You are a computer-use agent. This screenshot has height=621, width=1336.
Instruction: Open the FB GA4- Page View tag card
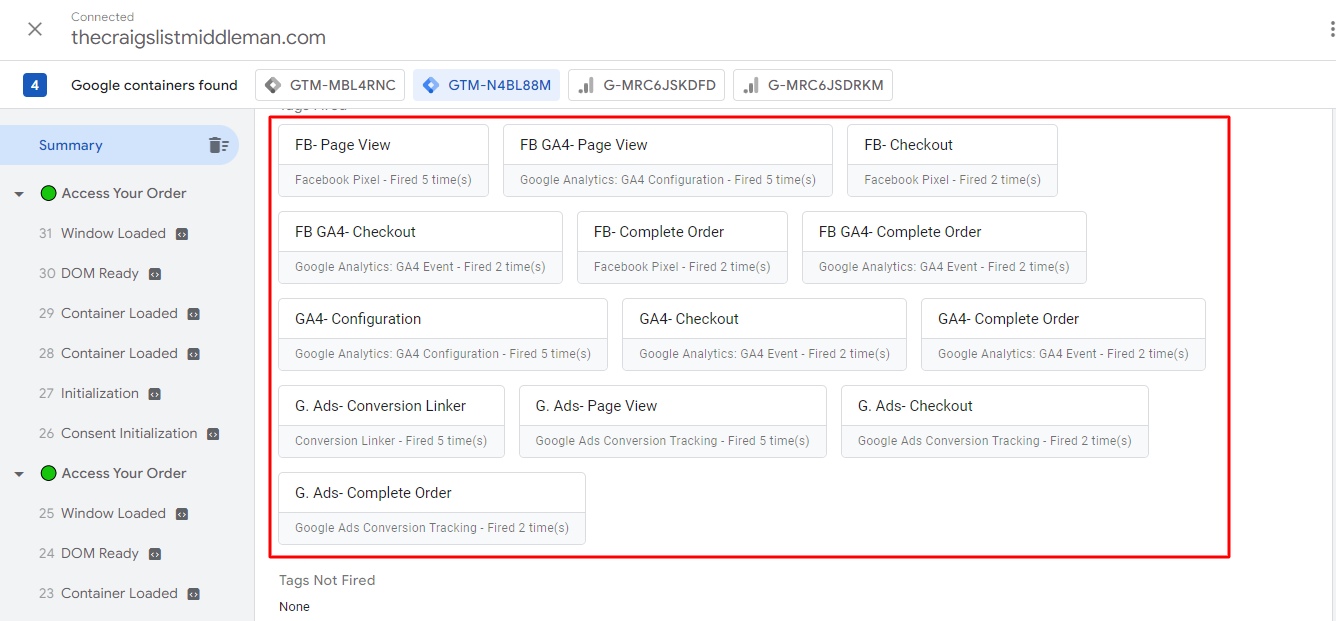click(x=668, y=160)
